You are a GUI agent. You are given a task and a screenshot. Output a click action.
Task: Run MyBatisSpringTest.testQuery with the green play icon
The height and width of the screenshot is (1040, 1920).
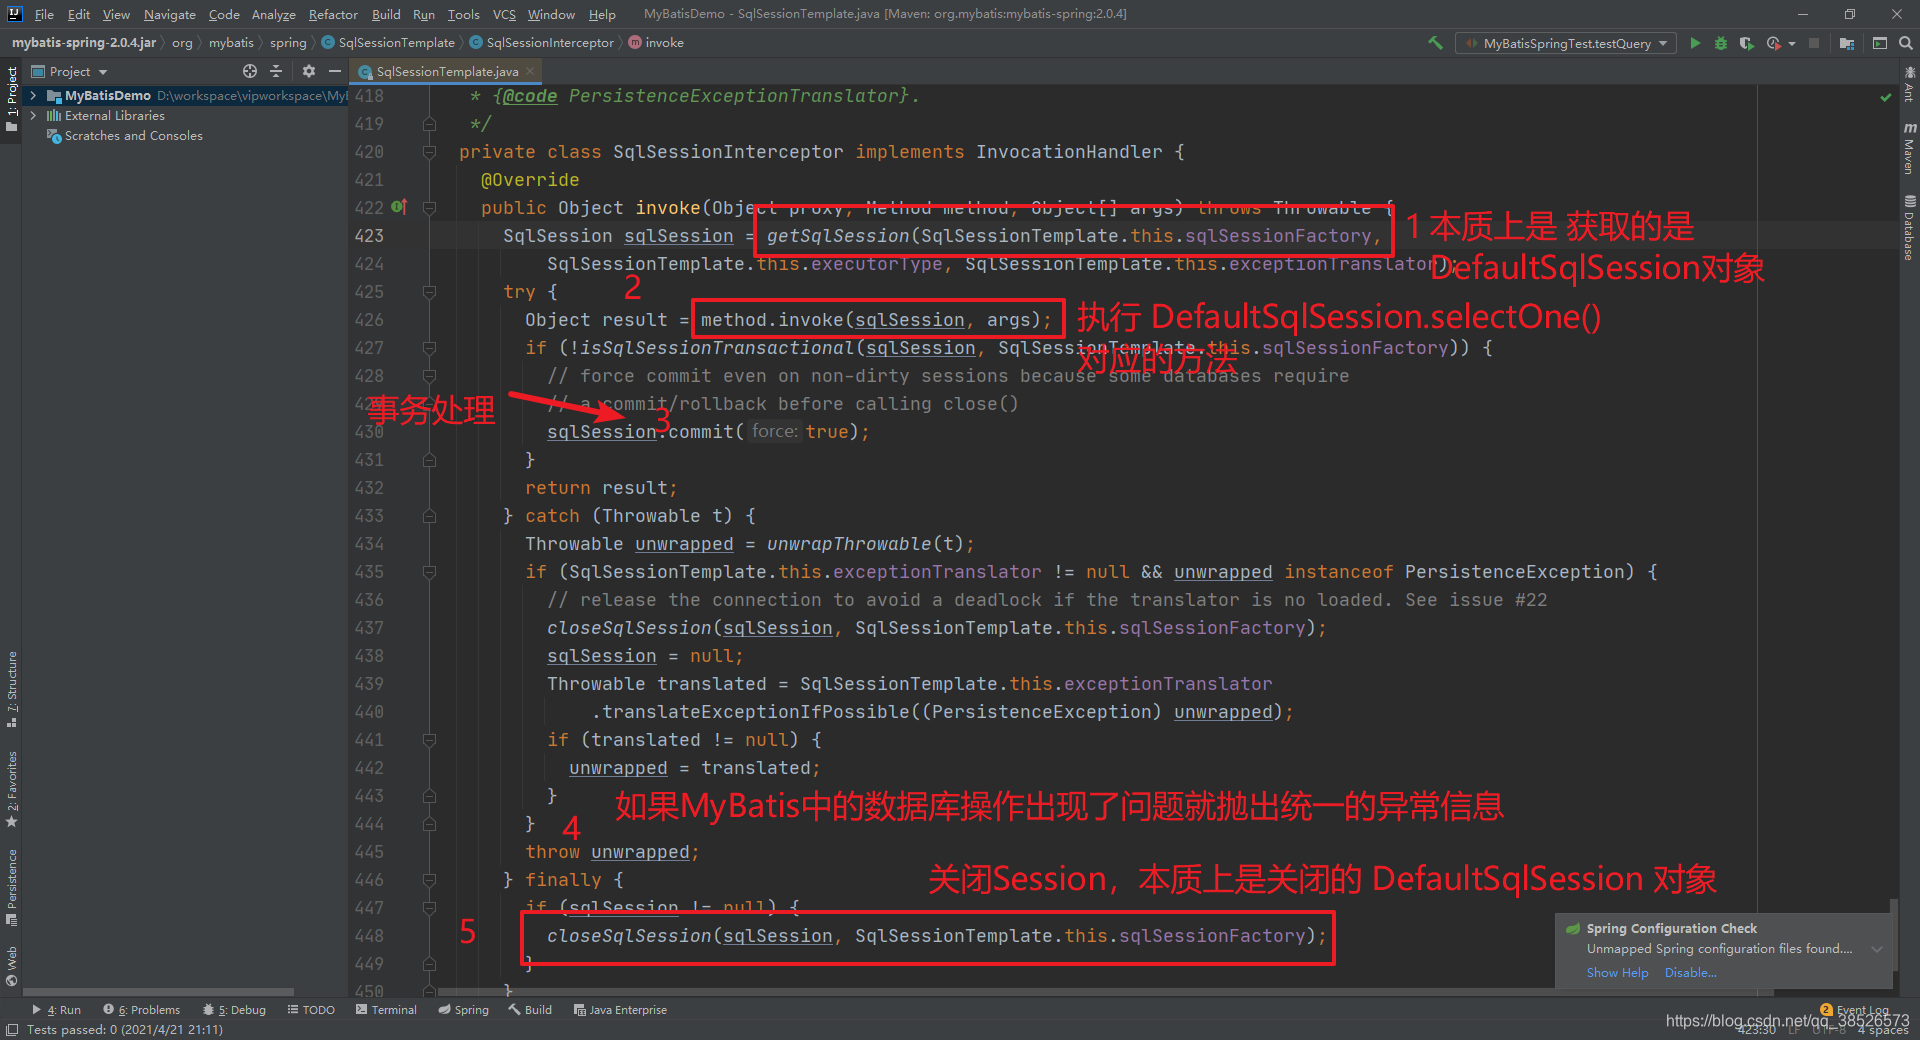coord(1695,43)
